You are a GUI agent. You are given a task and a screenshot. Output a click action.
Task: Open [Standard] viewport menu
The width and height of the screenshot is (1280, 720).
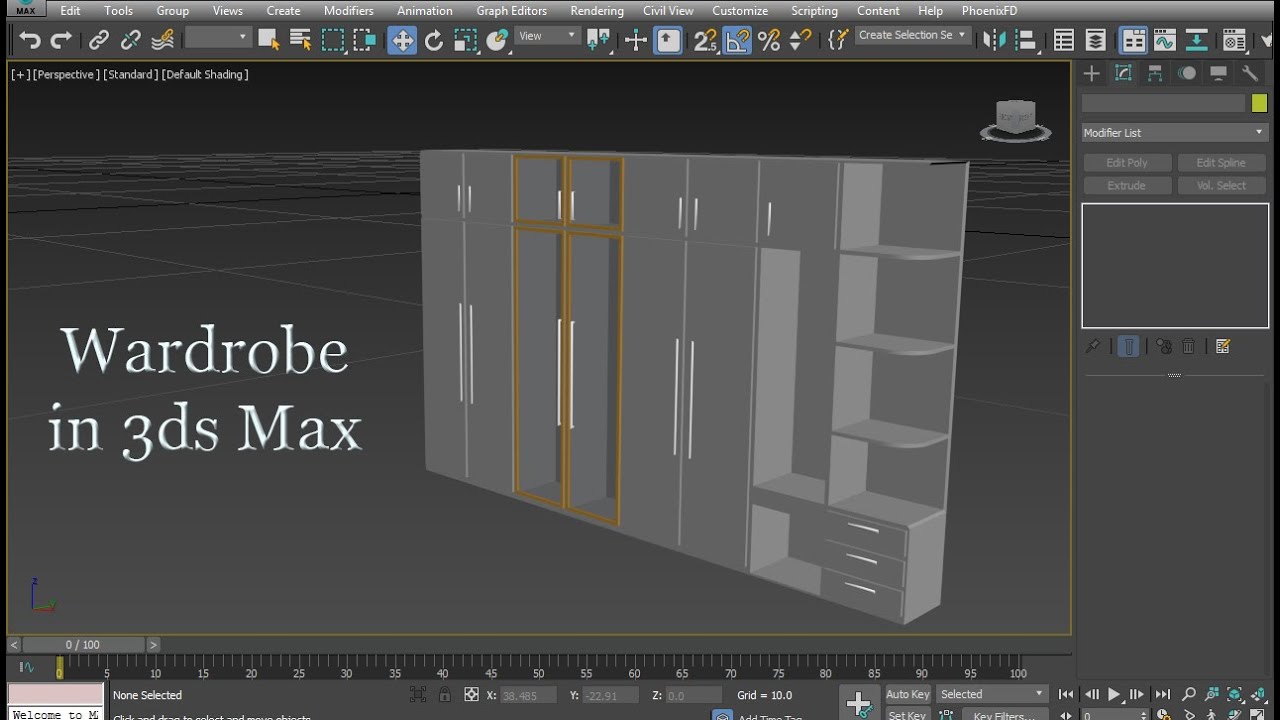pyautogui.click(x=130, y=74)
